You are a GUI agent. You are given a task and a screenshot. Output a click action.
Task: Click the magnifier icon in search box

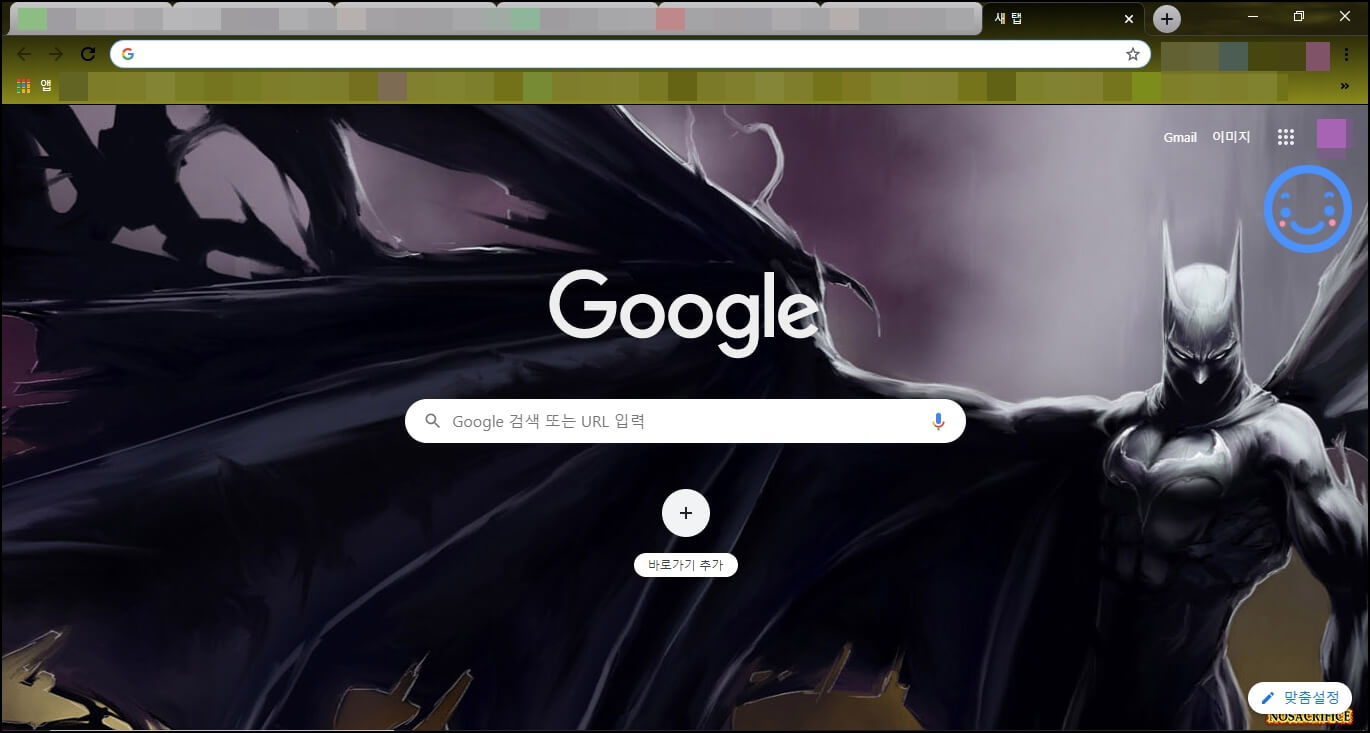coord(433,421)
